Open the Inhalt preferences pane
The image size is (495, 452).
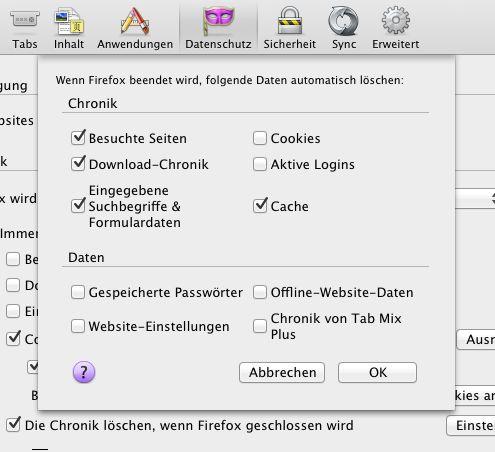click(69, 29)
